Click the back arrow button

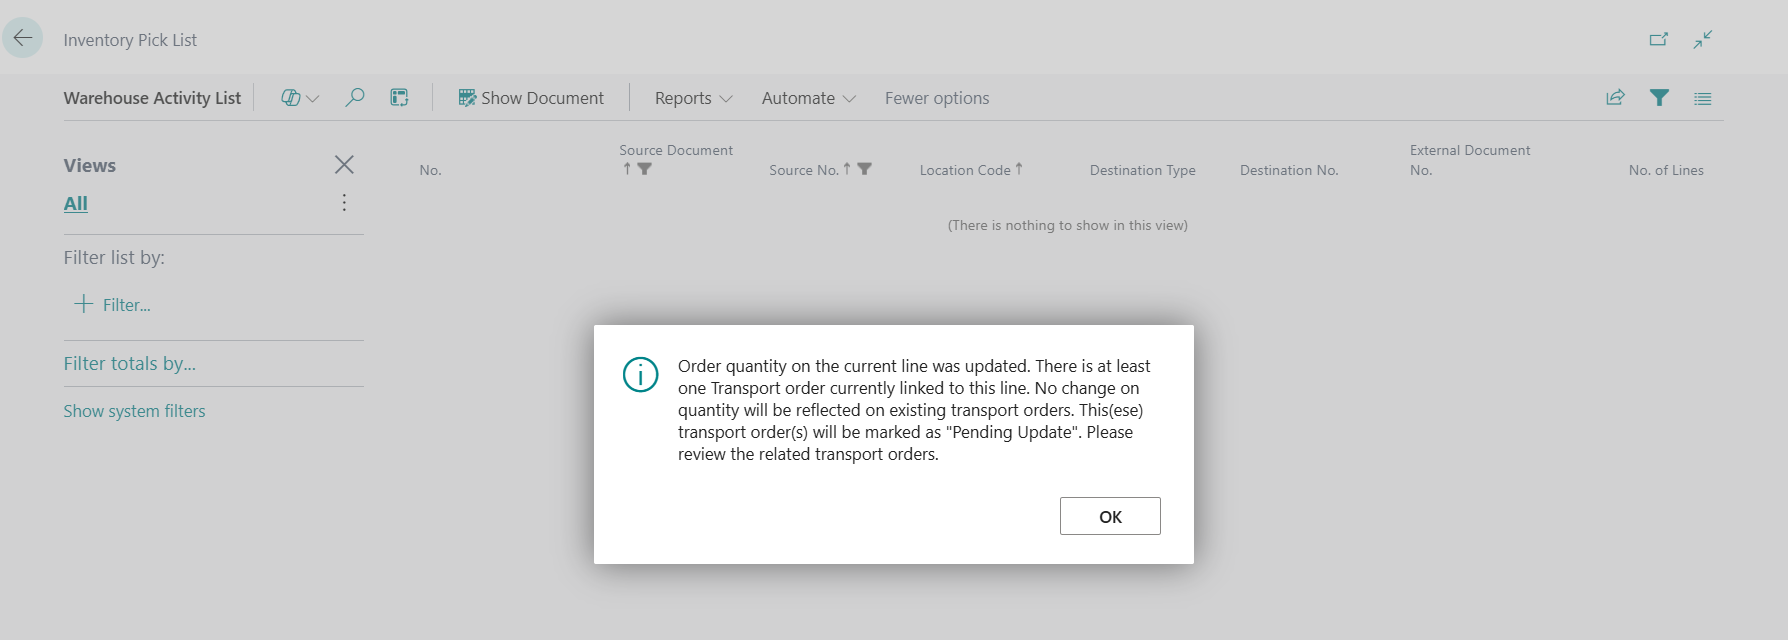(x=22, y=38)
